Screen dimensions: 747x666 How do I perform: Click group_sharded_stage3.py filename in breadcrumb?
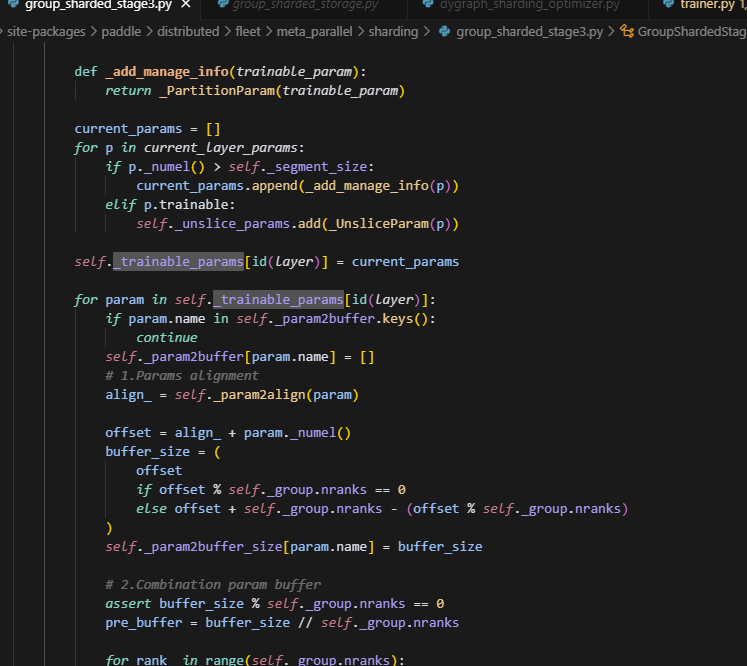click(529, 32)
